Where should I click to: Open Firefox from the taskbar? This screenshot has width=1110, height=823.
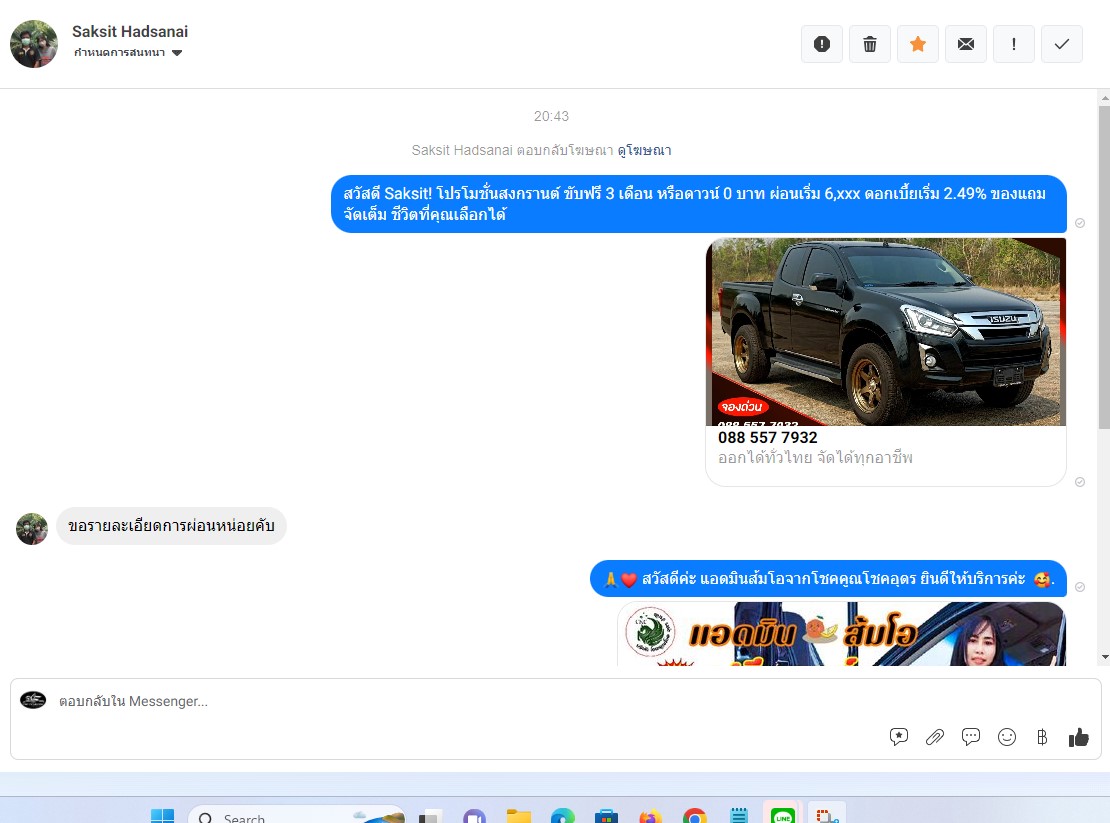[x=651, y=816]
